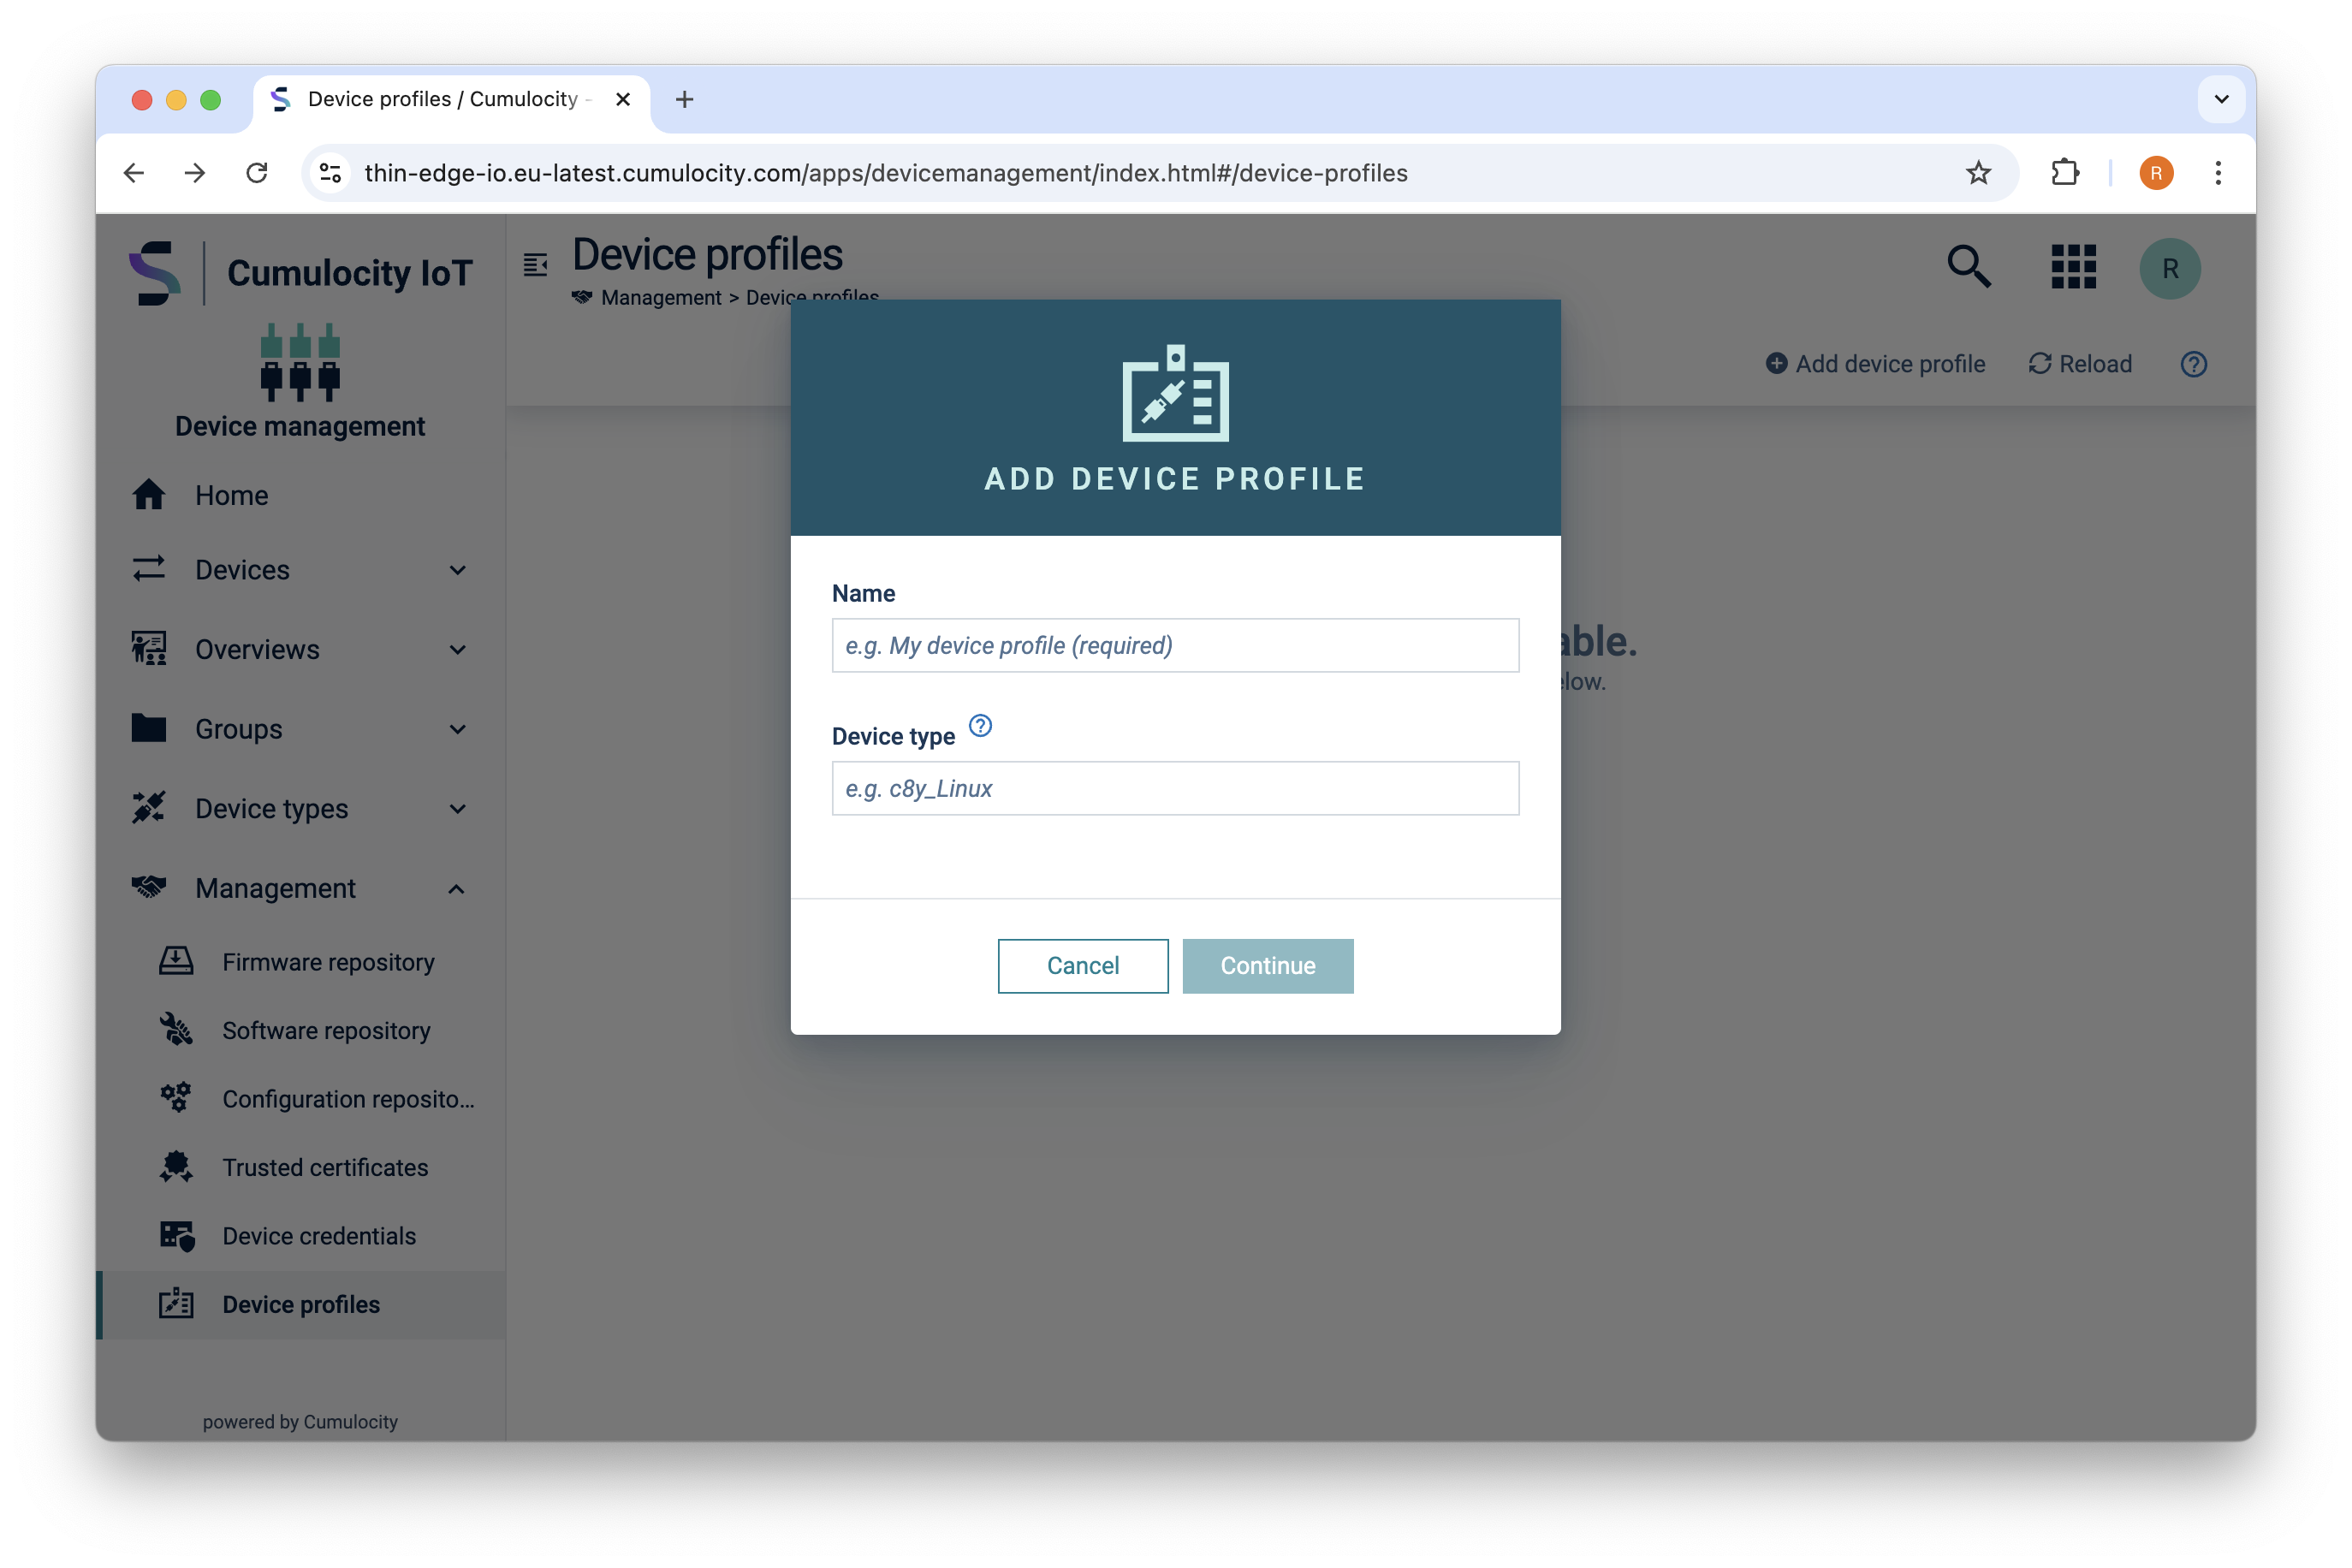Click Cancel to dismiss dialog

(x=1082, y=966)
